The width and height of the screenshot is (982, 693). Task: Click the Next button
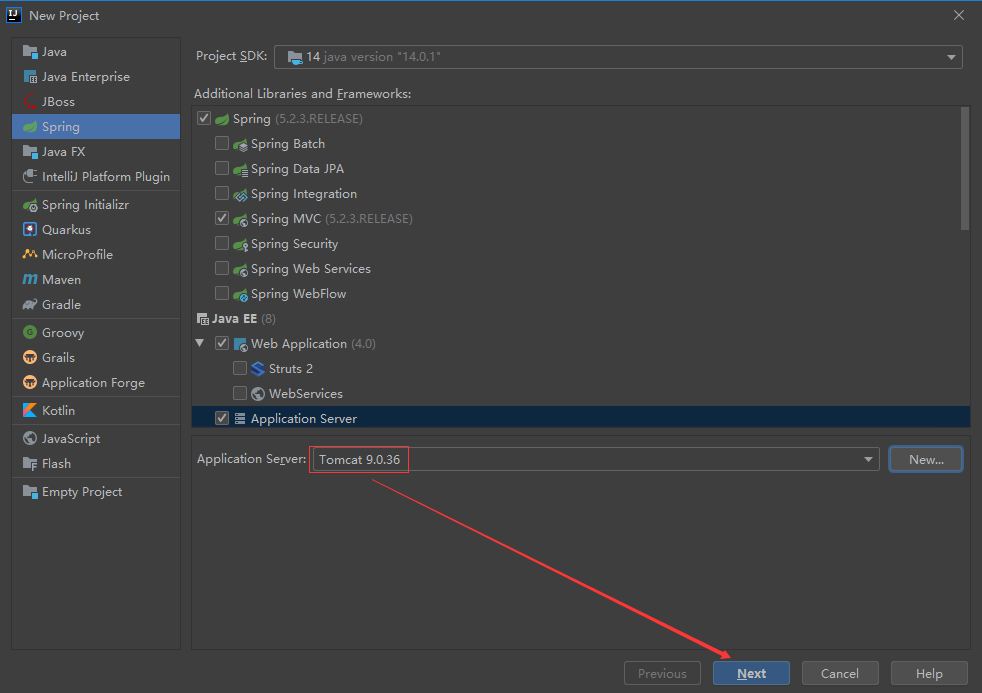[x=751, y=674]
